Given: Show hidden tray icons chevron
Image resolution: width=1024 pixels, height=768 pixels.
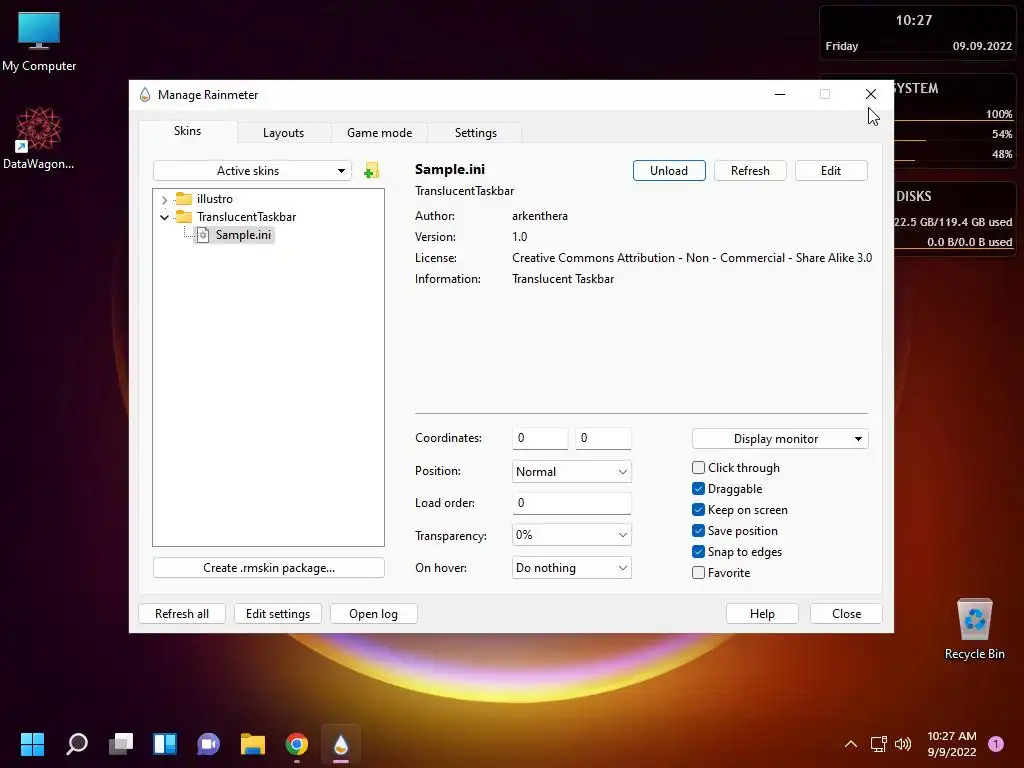Looking at the screenshot, I should [x=850, y=744].
